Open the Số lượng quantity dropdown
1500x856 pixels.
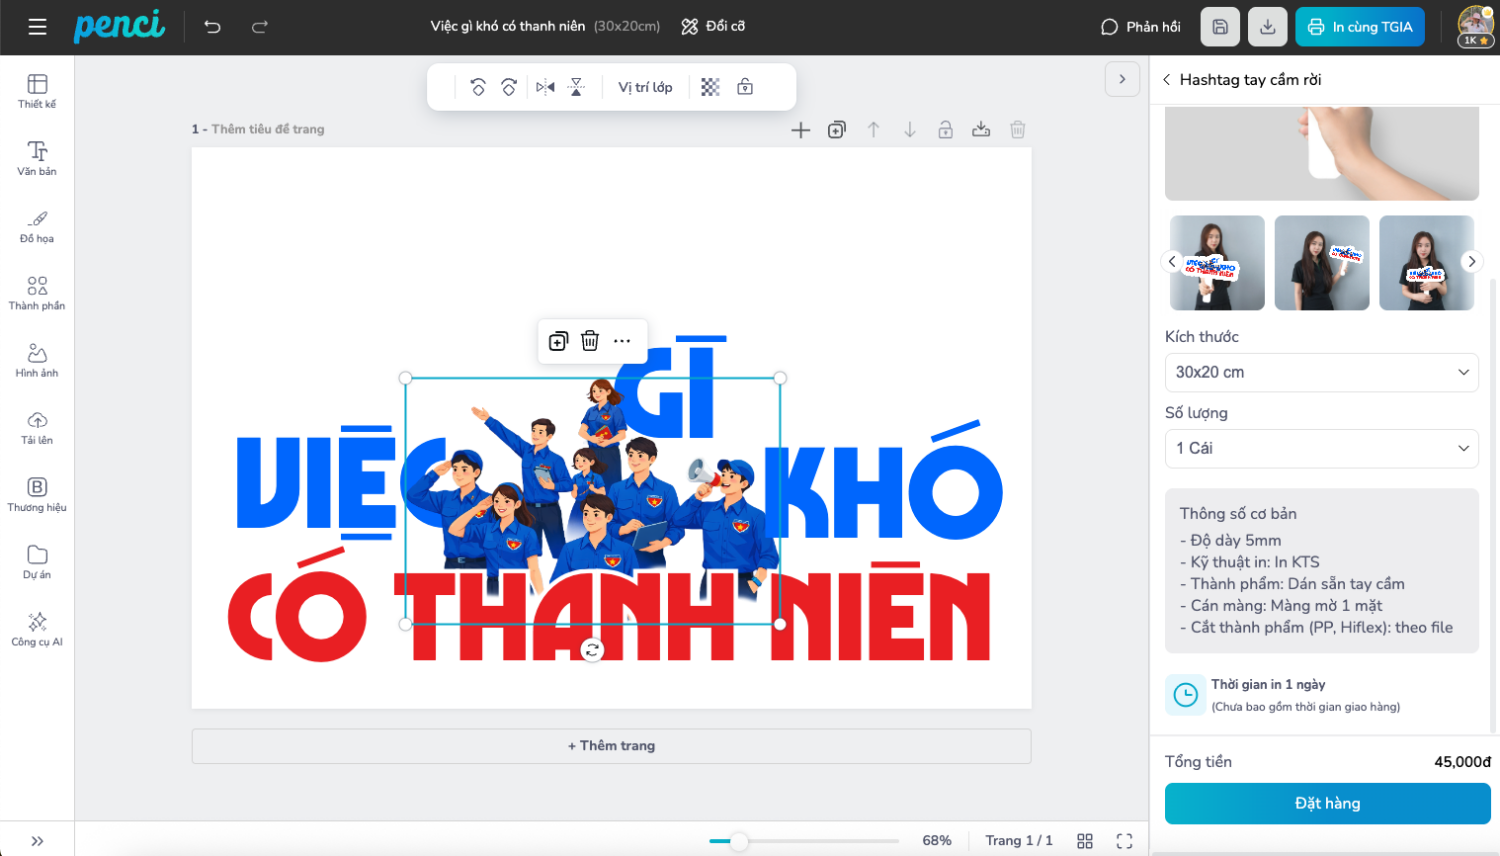(1321, 448)
